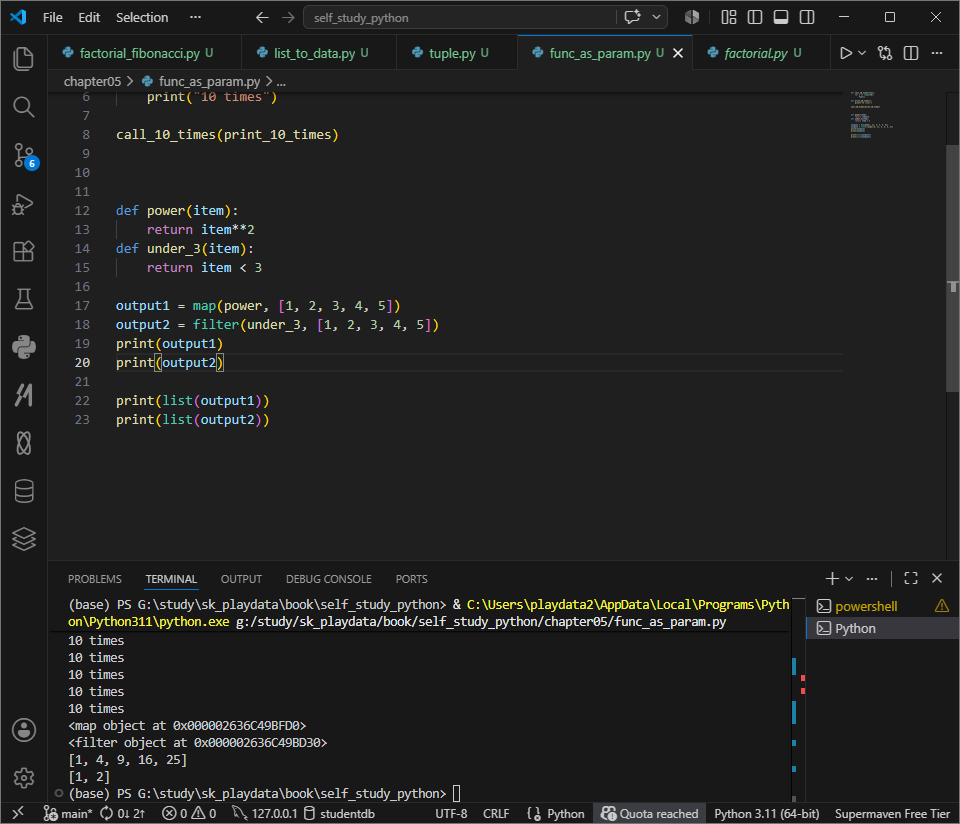
Task: Split the editor right
Action: tap(911, 53)
